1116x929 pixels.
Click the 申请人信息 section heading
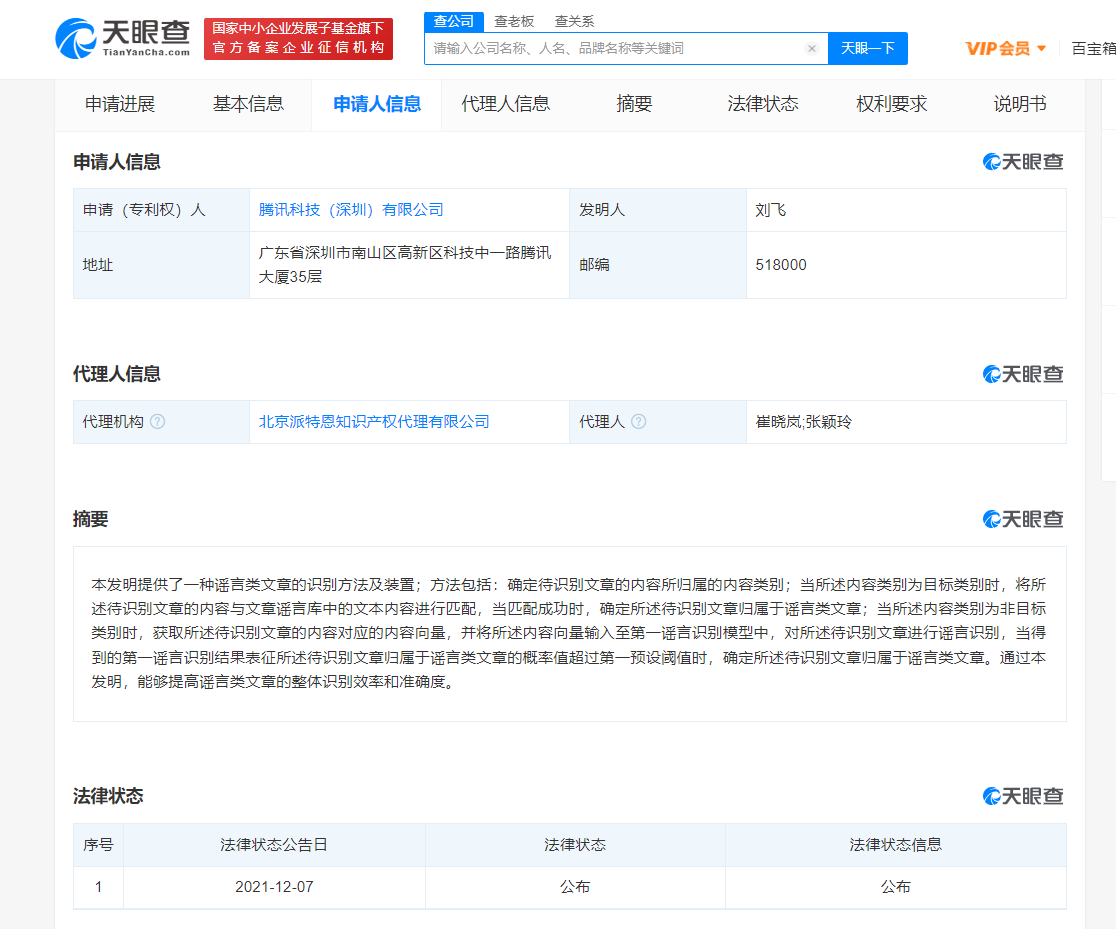tap(117, 162)
